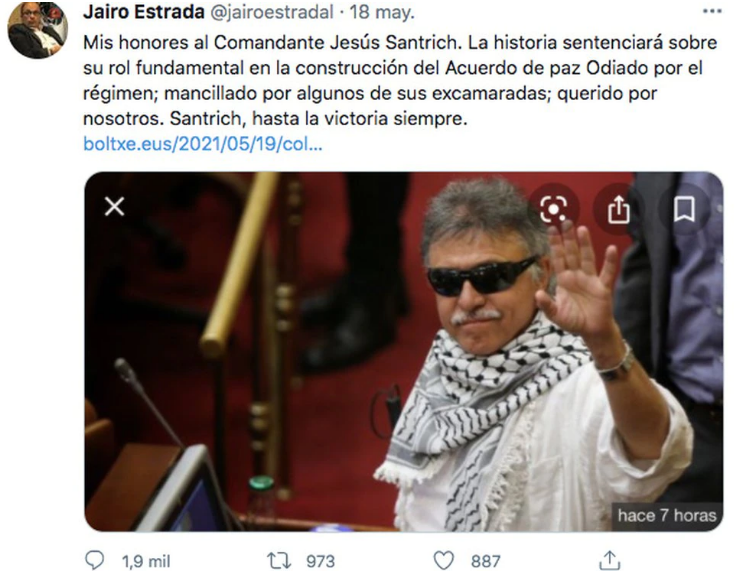
Task: View the 1,9 mil replies count
Action: click(146, 561)
